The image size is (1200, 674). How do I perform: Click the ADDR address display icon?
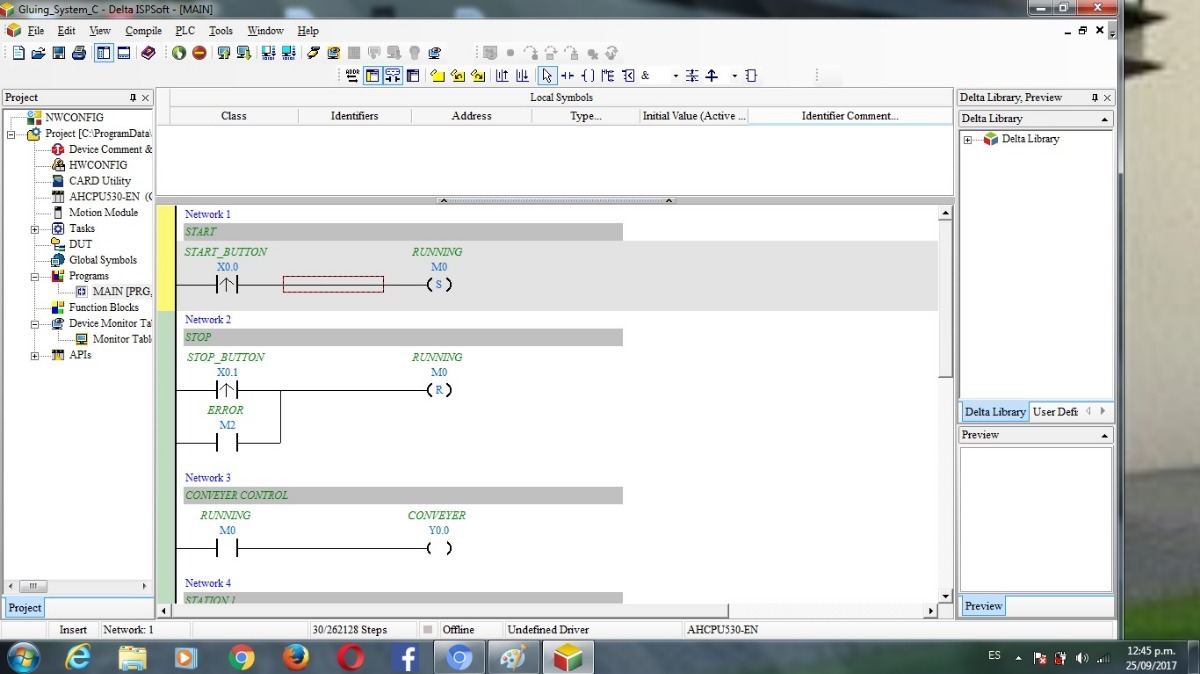point(352,75)
